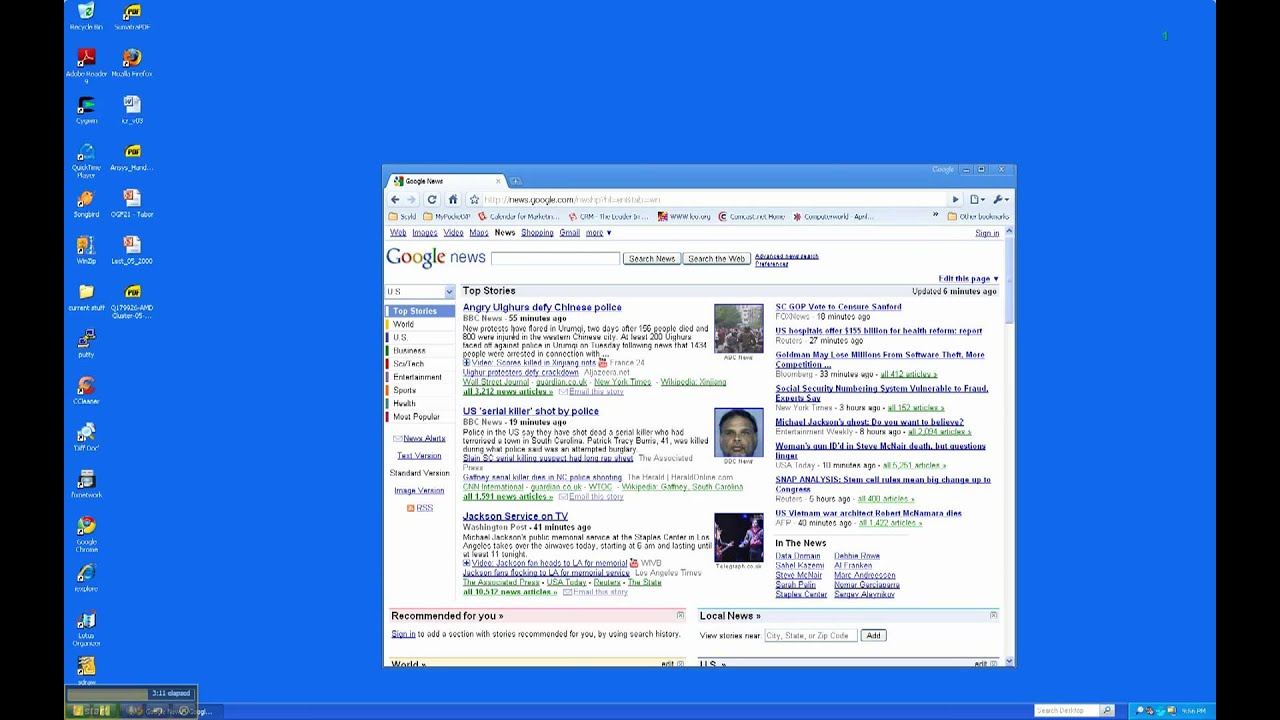
Task: Open the News Alerts link
Action: point(424,439)
